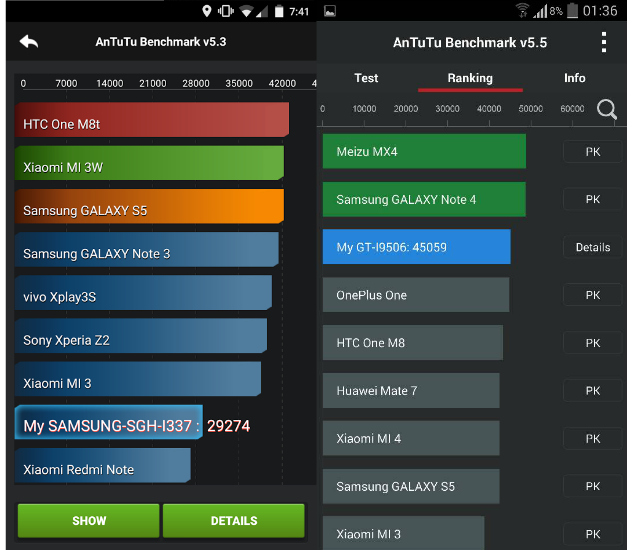
Task: Switch to the Test tab
Action: [366, 78]
